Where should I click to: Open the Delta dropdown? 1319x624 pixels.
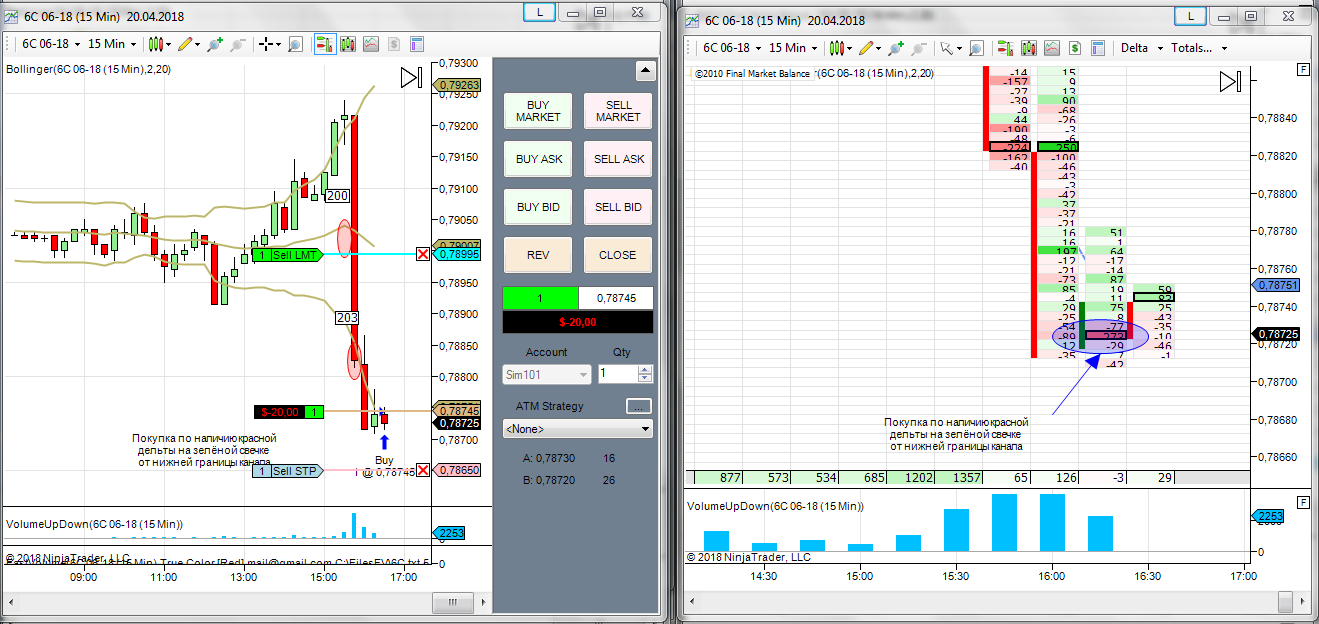tap(1142, 47)
